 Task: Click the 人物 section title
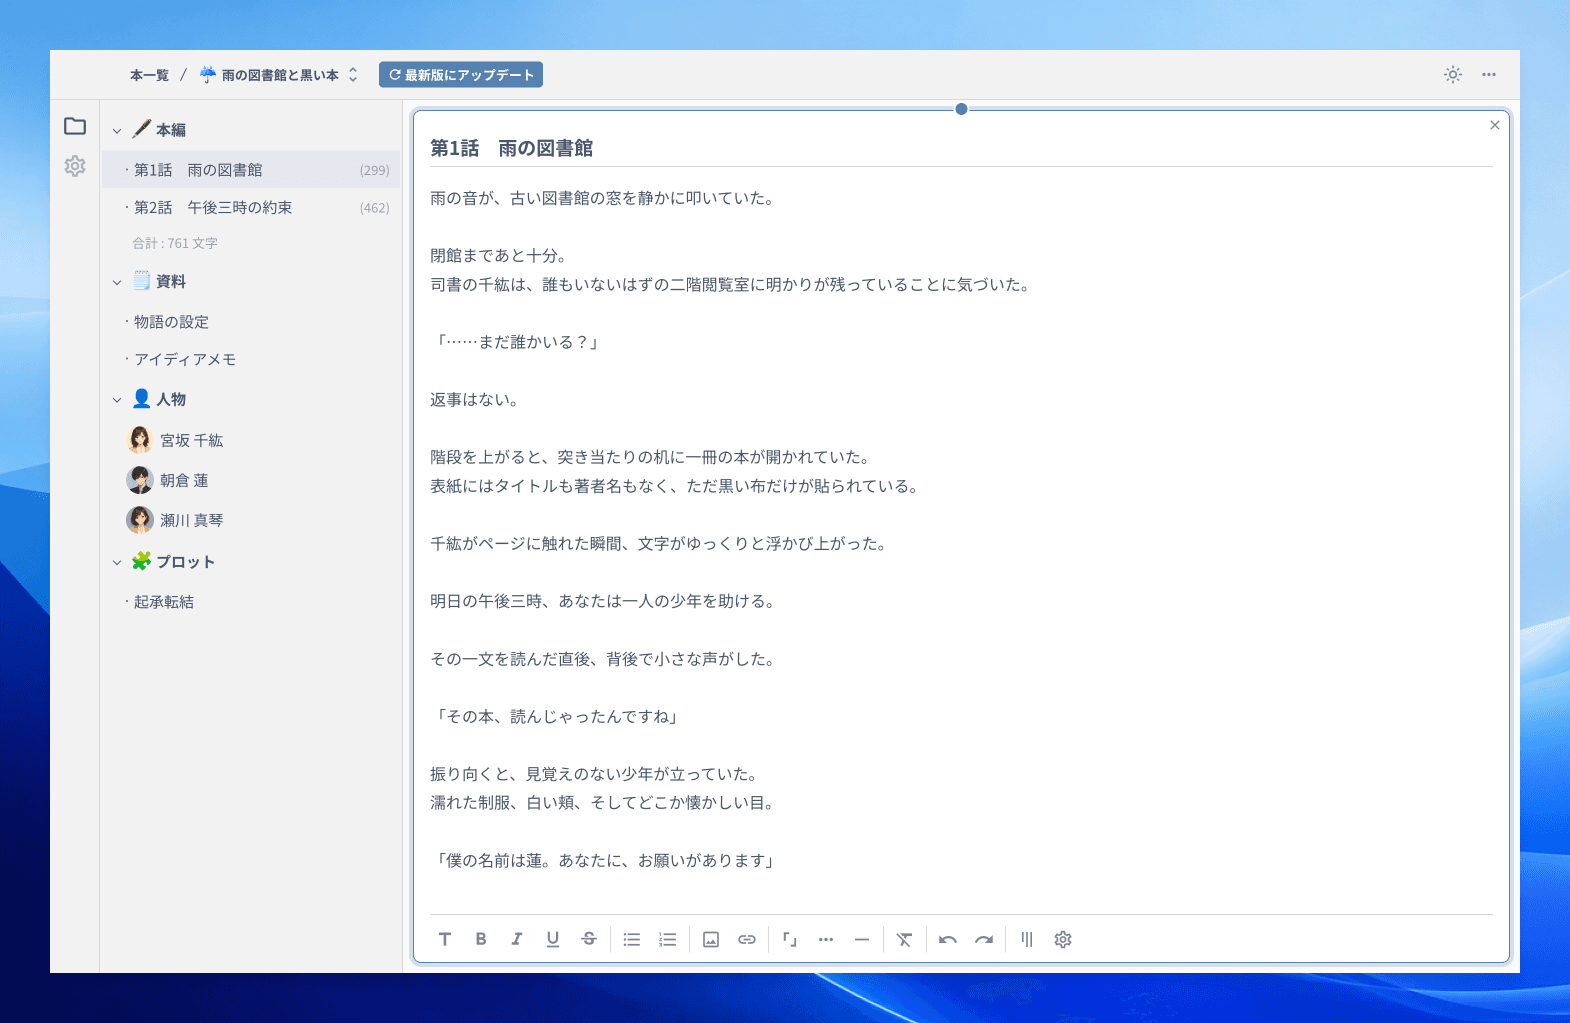coord(171,399)
